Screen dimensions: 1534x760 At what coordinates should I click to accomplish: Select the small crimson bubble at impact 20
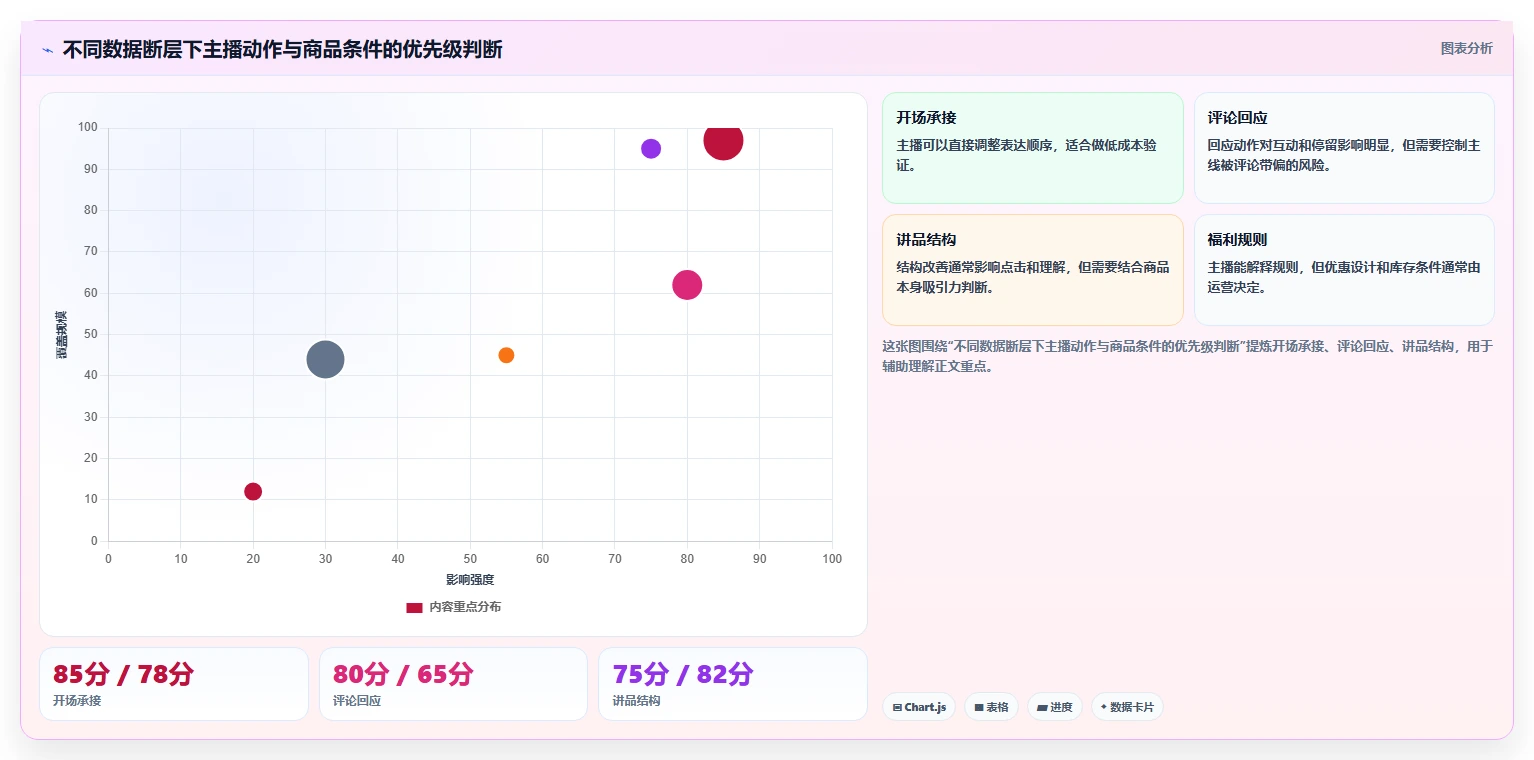coord(253,491)
